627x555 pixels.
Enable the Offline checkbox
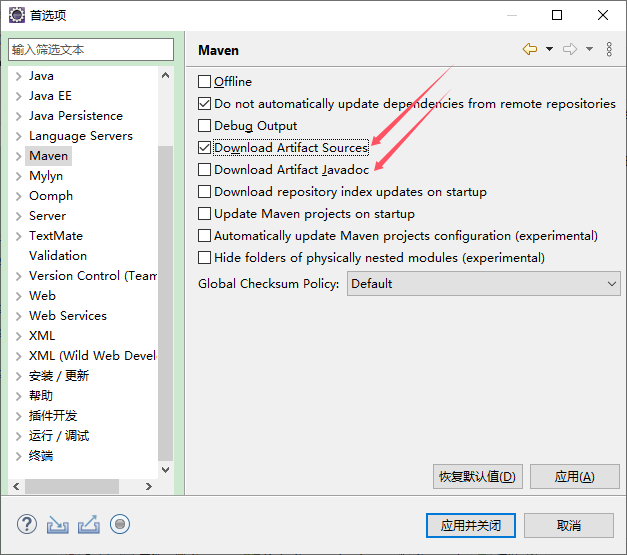tap(205, 82)
